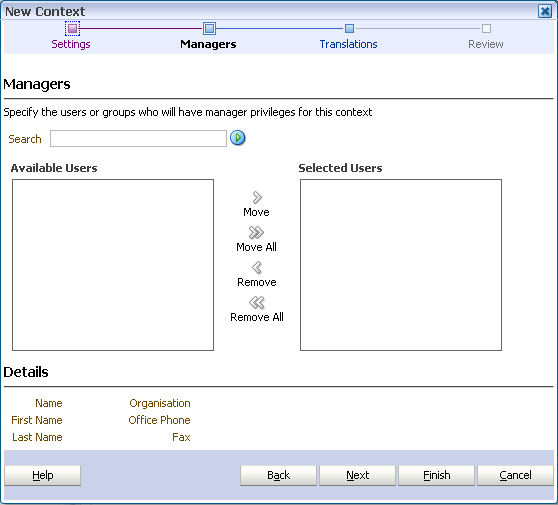558x505 pixels.
Task: Click the Cancel button
Action: point(515,475)
